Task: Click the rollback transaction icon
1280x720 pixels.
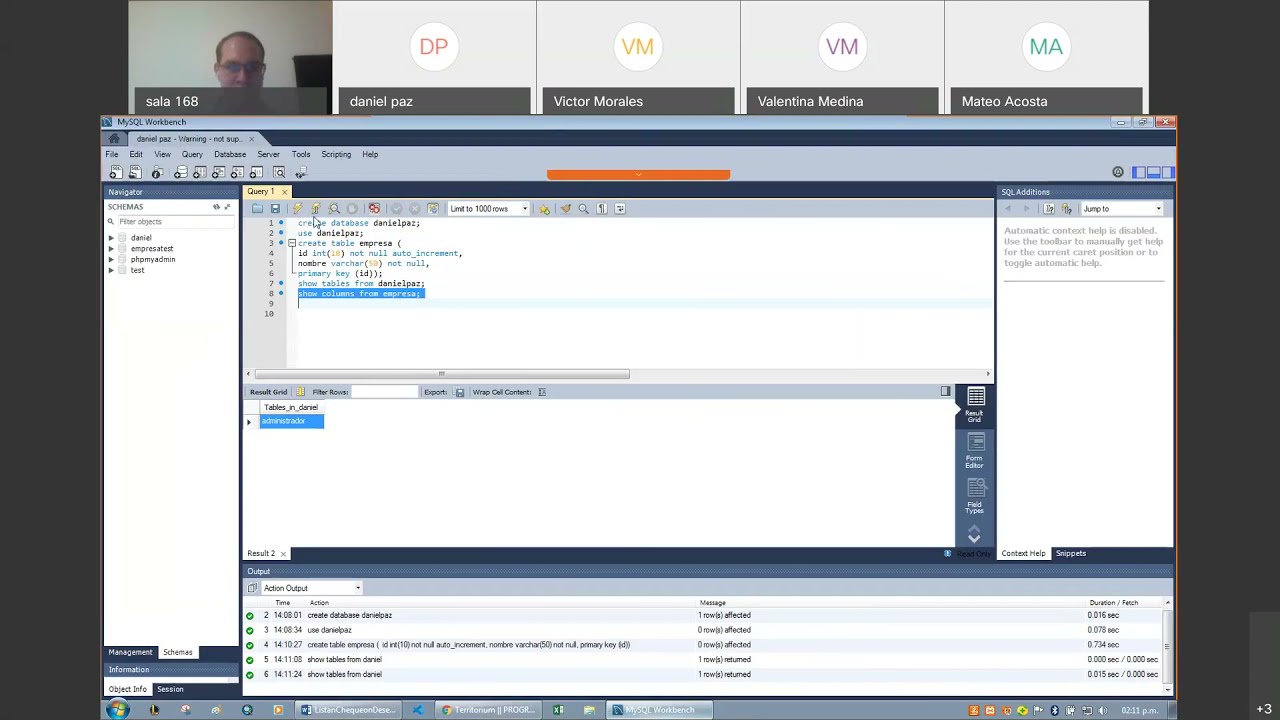Action: coord(415,209)
